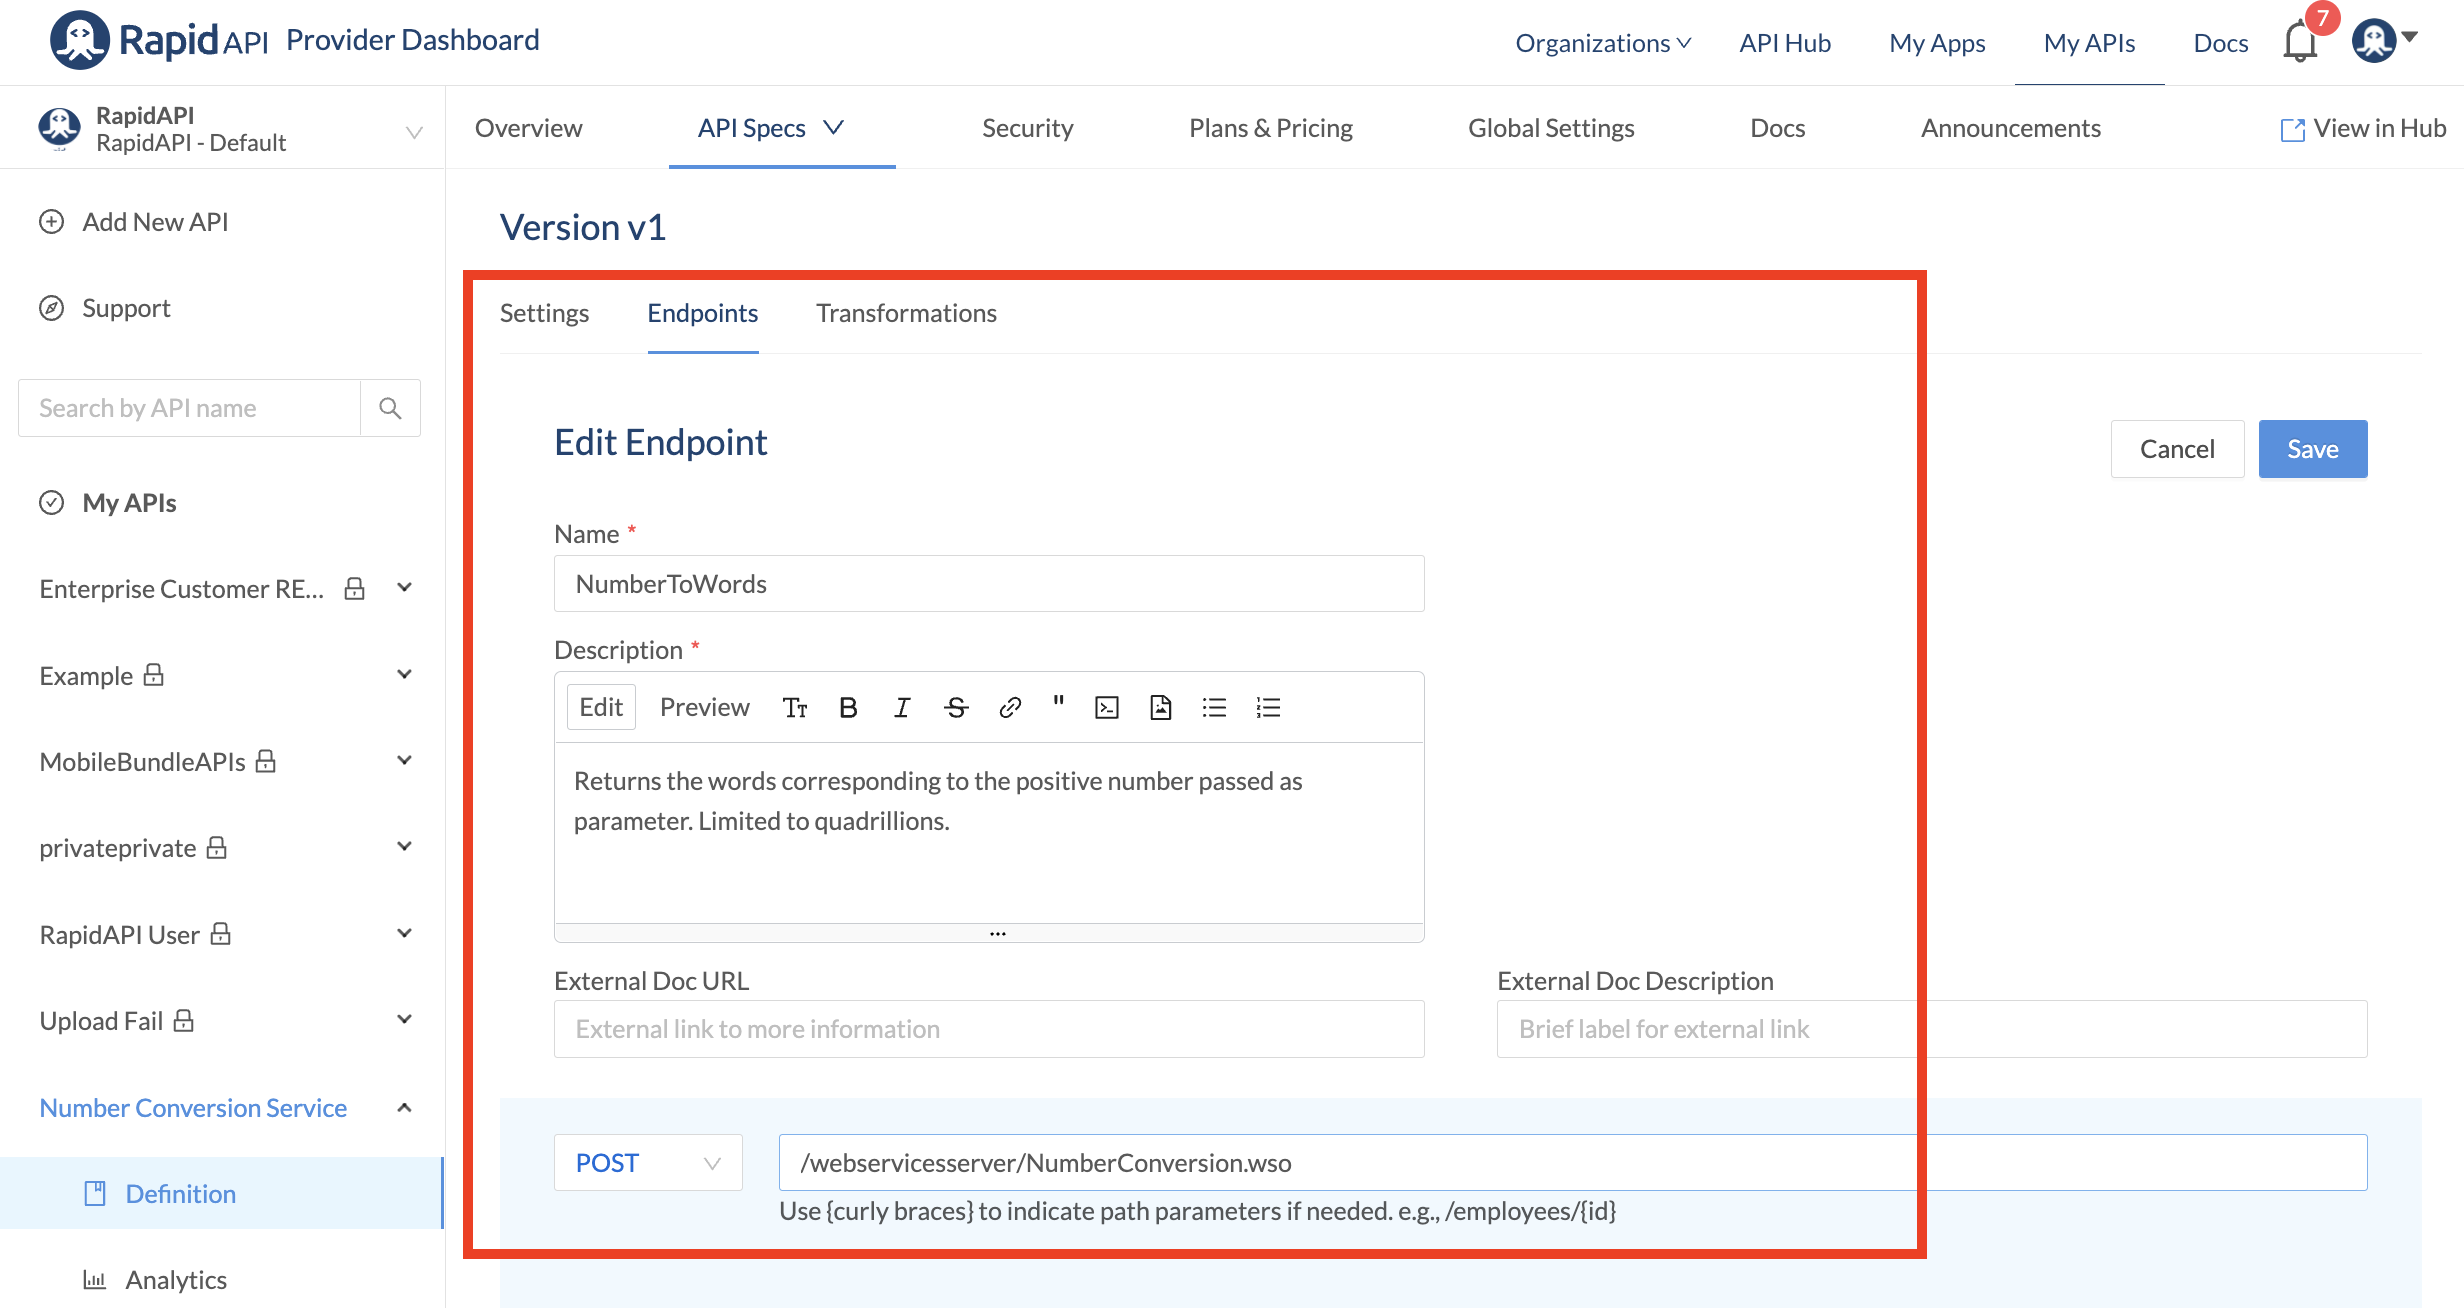Collapse Number Conversion Service section
This screenshot has height=1308, width=2464.
404,1107
